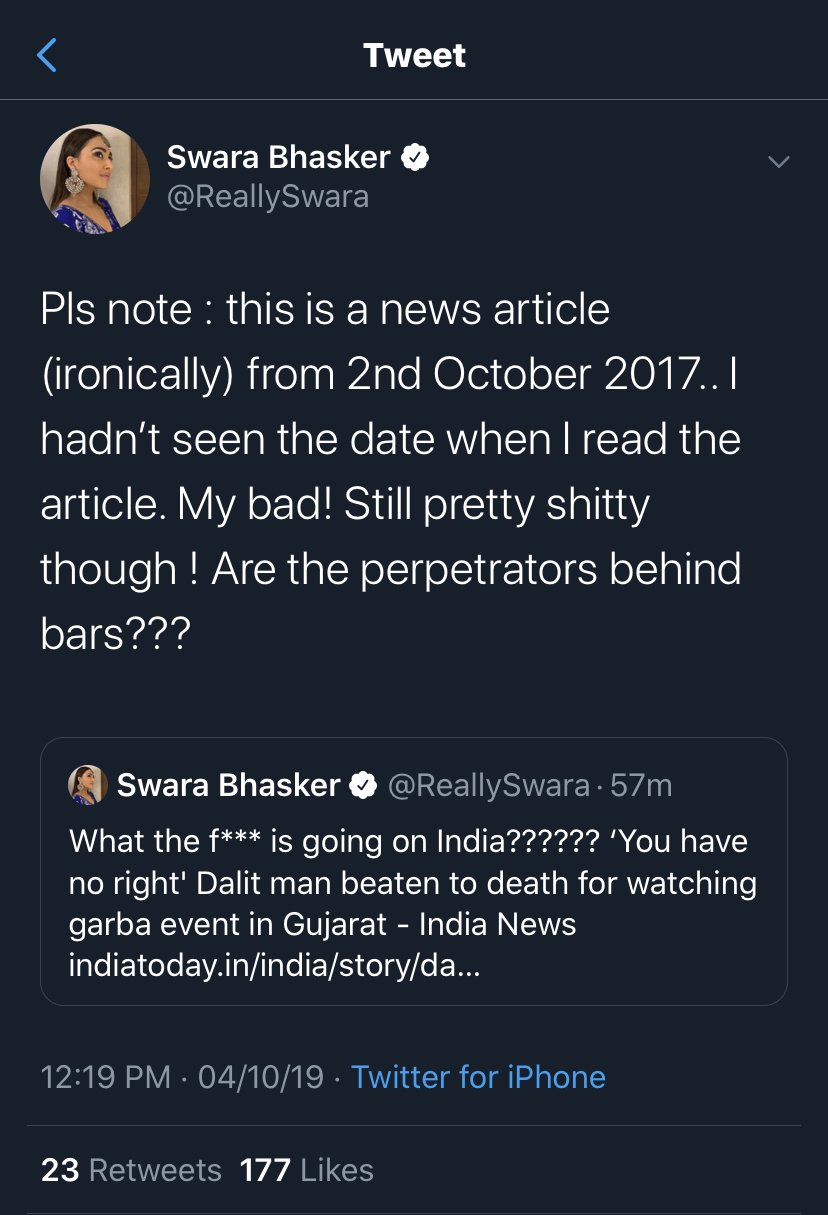
Task: Open Swara Bhasker's large profile picture
Action: coord(95,179)
